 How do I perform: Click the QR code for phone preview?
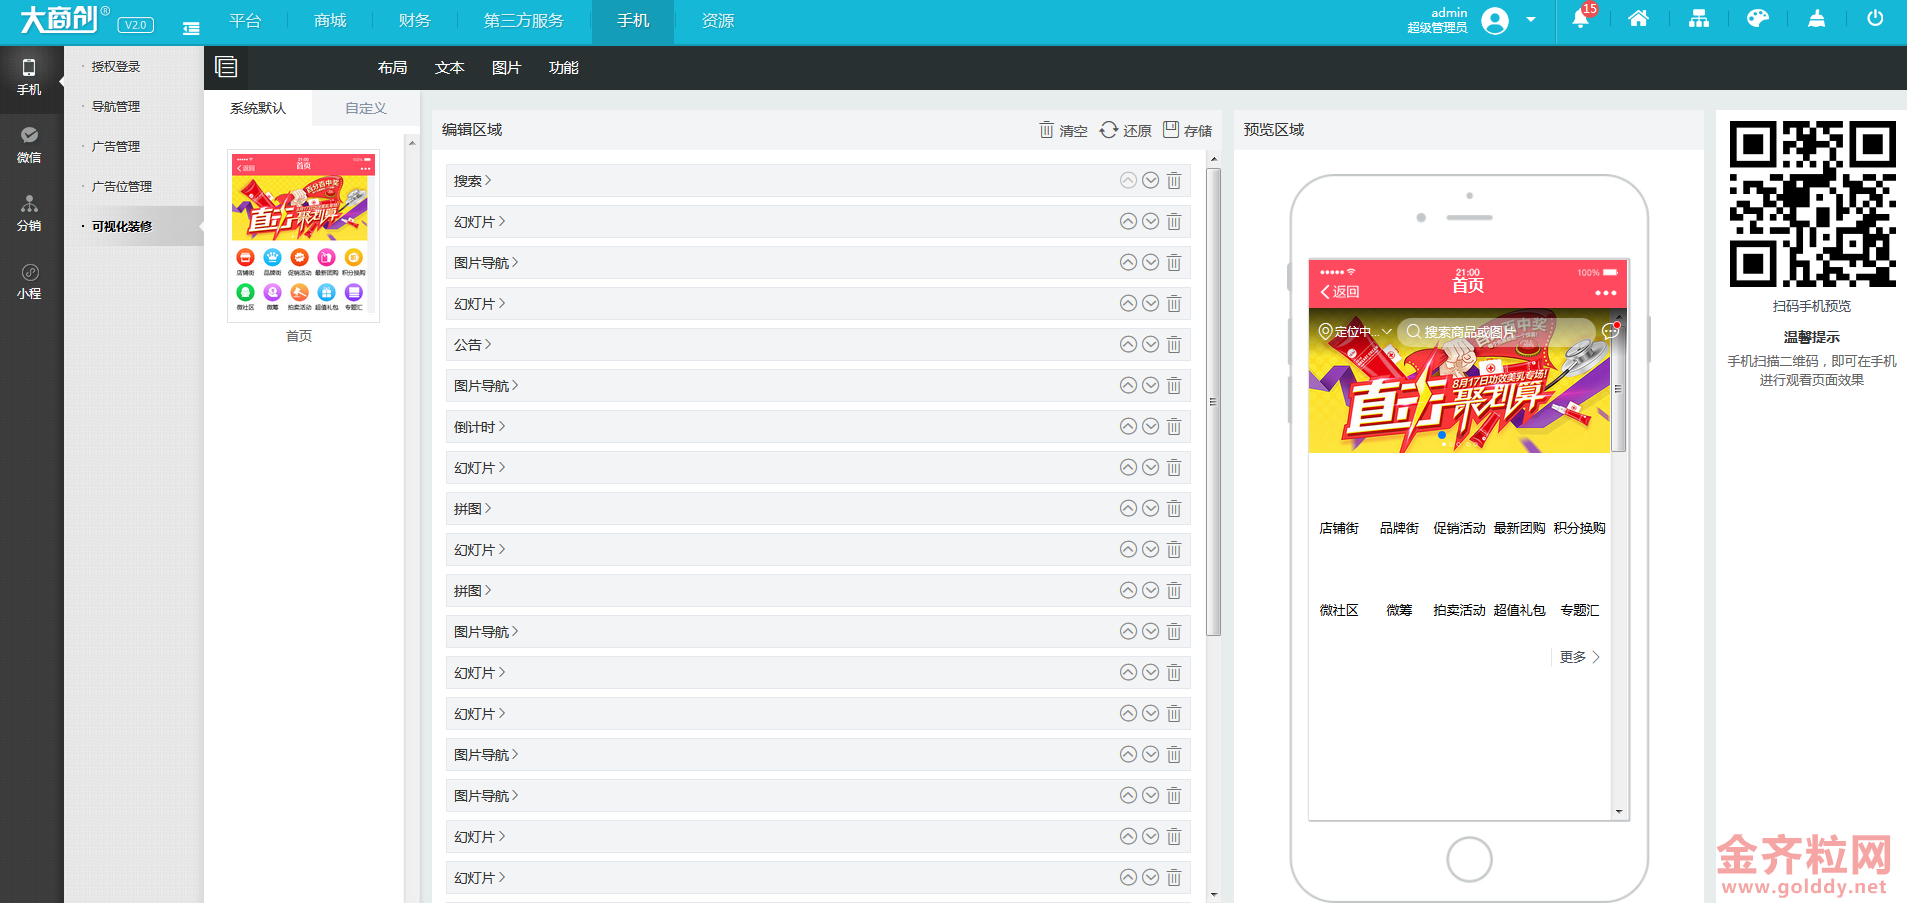click(x=1812, y=203)
